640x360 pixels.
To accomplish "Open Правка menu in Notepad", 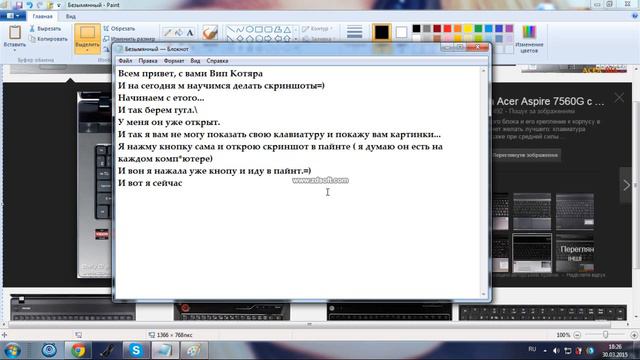I will click(x=148, y=61).
